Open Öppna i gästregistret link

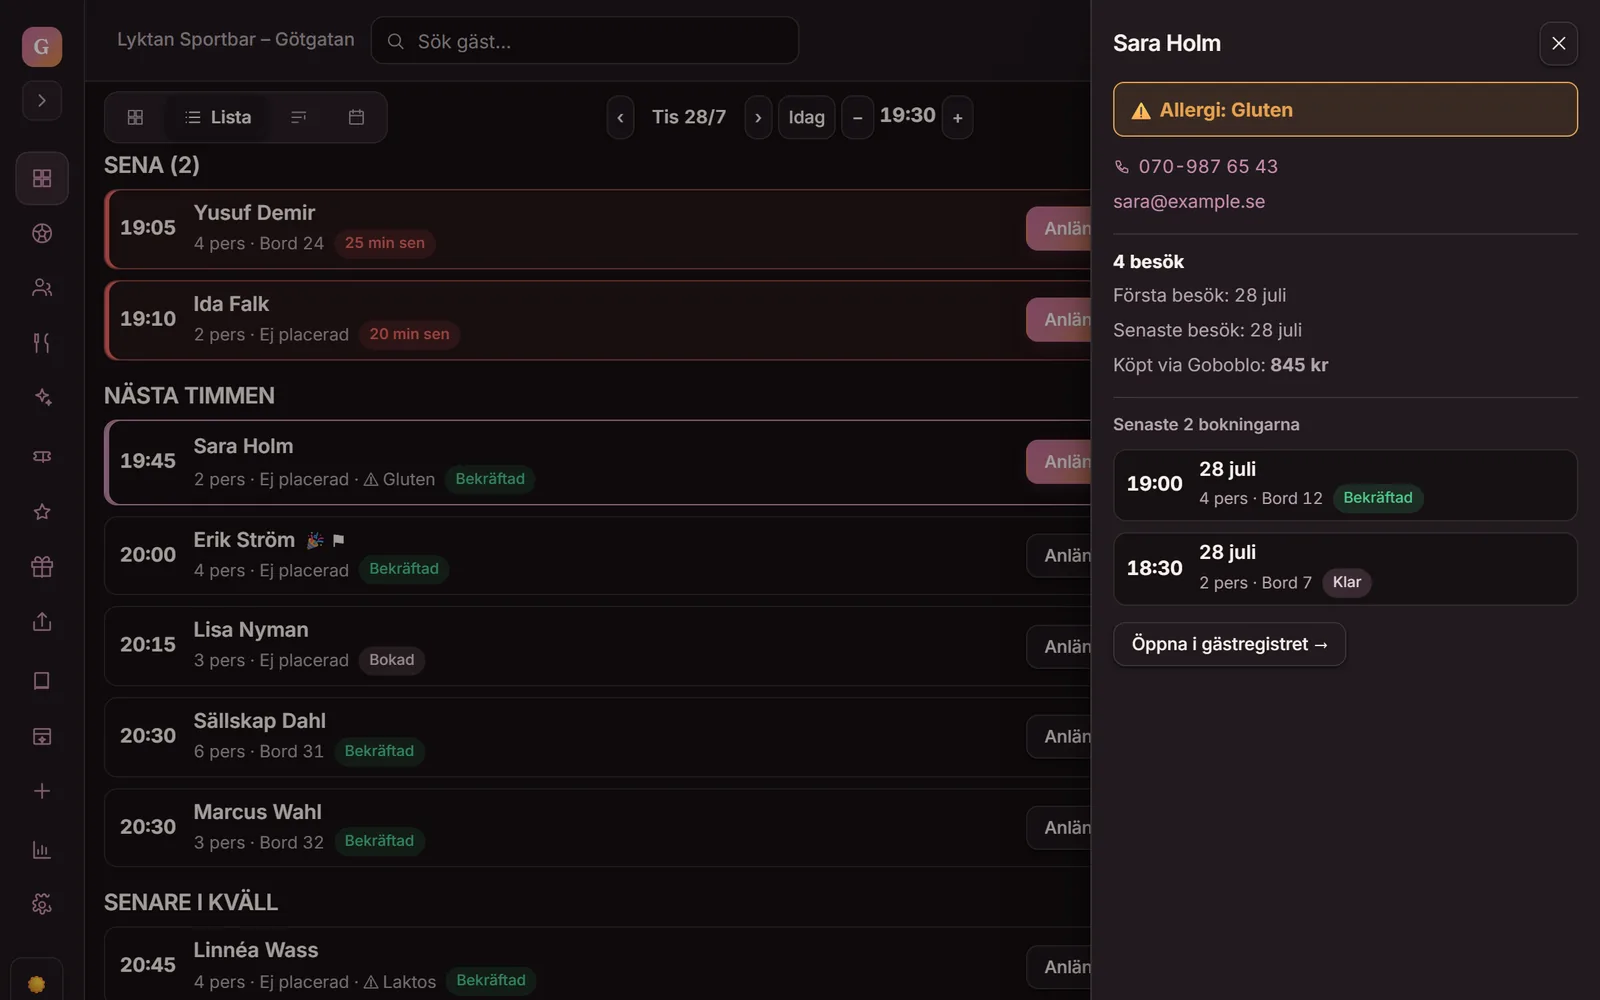(1229, 644)
